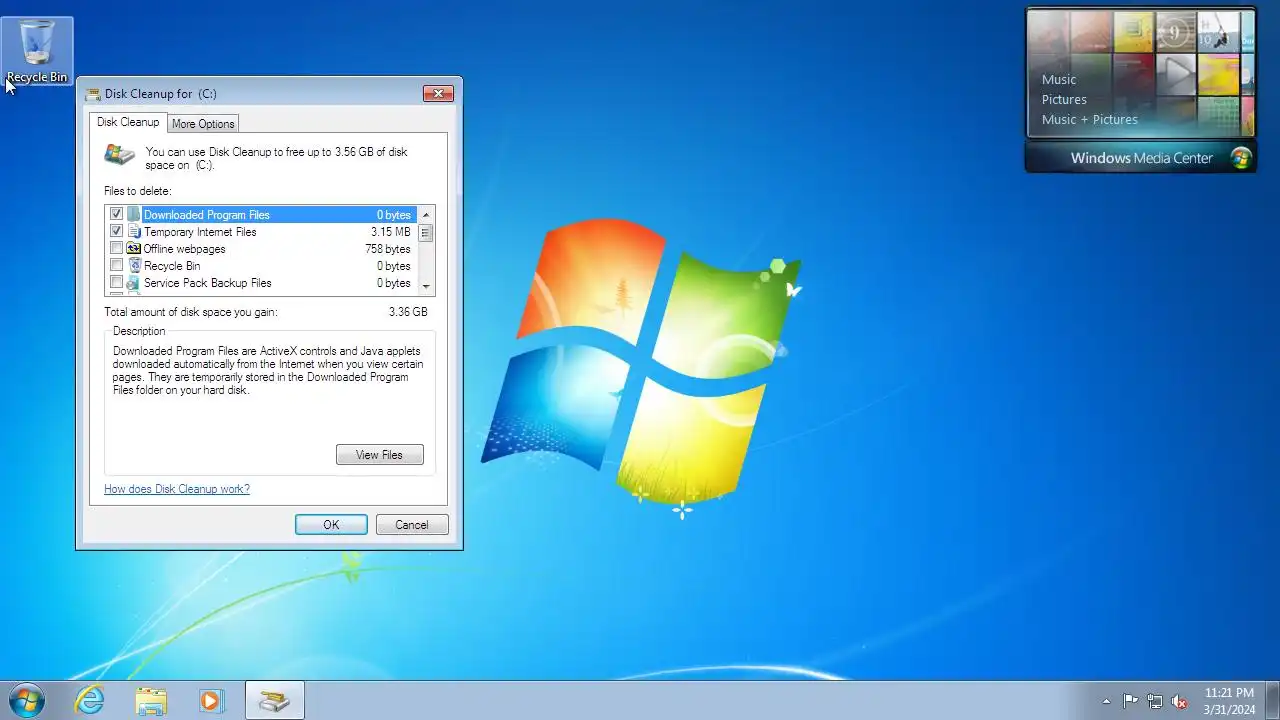Uncheck Downloaded Program Files checkbox
This screenshot has height=720, width=1280.
(x=117, y=215)
